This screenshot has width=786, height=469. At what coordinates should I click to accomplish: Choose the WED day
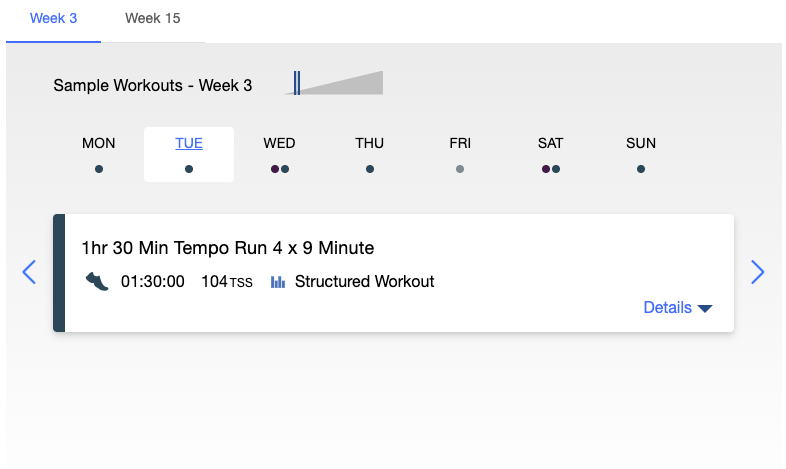click(279, 143)
